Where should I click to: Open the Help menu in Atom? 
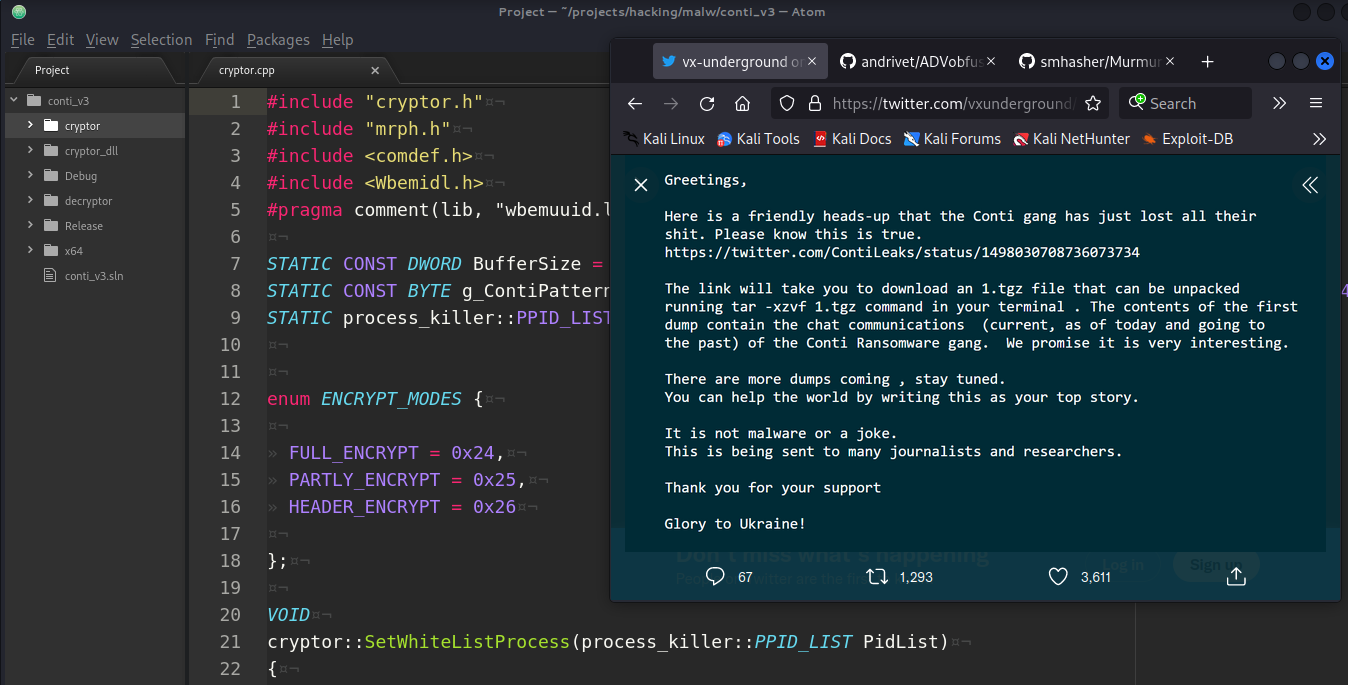tap(338, 40)
